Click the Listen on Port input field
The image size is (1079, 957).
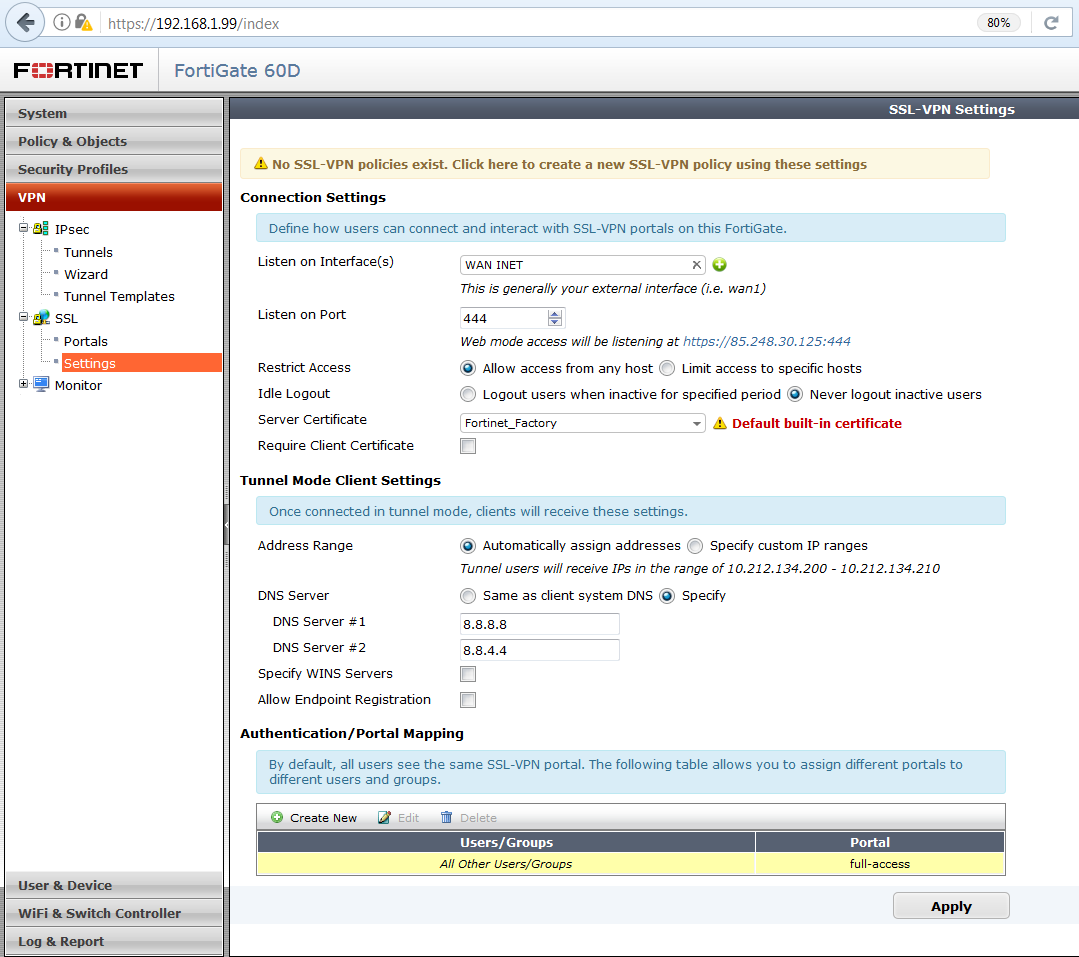pos(504,318)
